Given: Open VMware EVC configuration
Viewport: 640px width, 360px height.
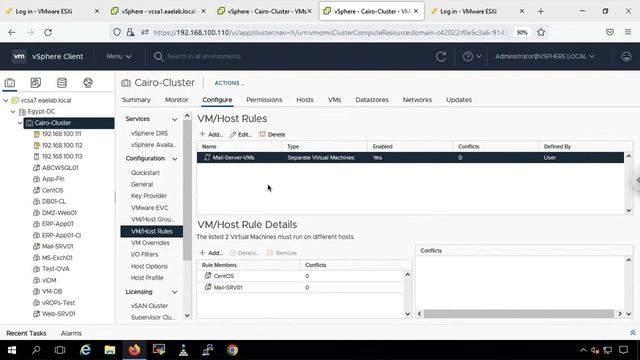Looking at the screenshot, I should [x=149, y=208].
